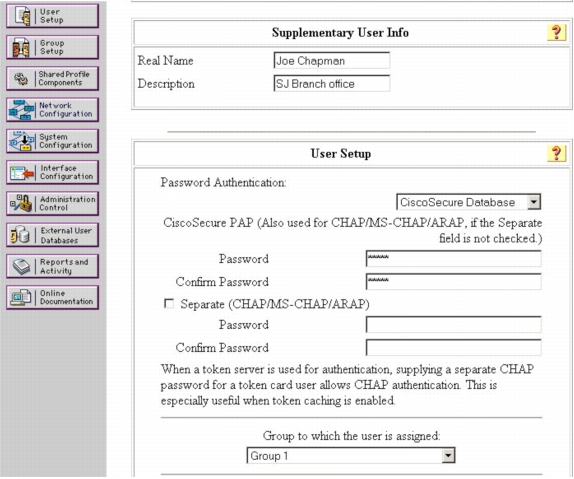The height and width of the screenshot is (479, 574).
Task: Open Online Documentation
Action: (x=52, y=297)
